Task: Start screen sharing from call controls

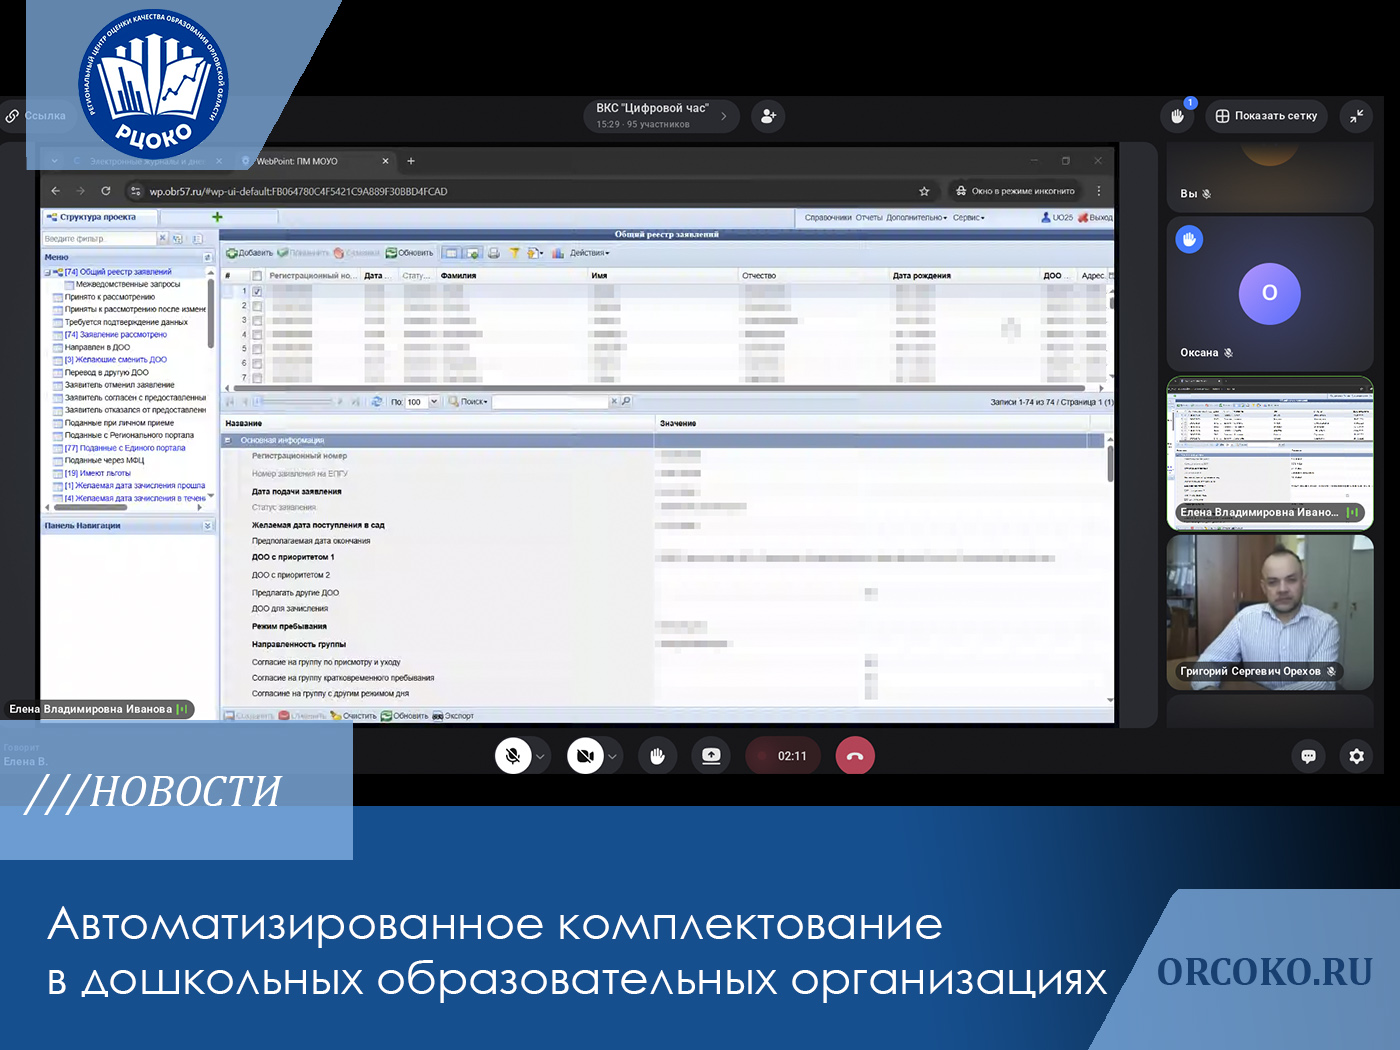Action: pos(711,756)
